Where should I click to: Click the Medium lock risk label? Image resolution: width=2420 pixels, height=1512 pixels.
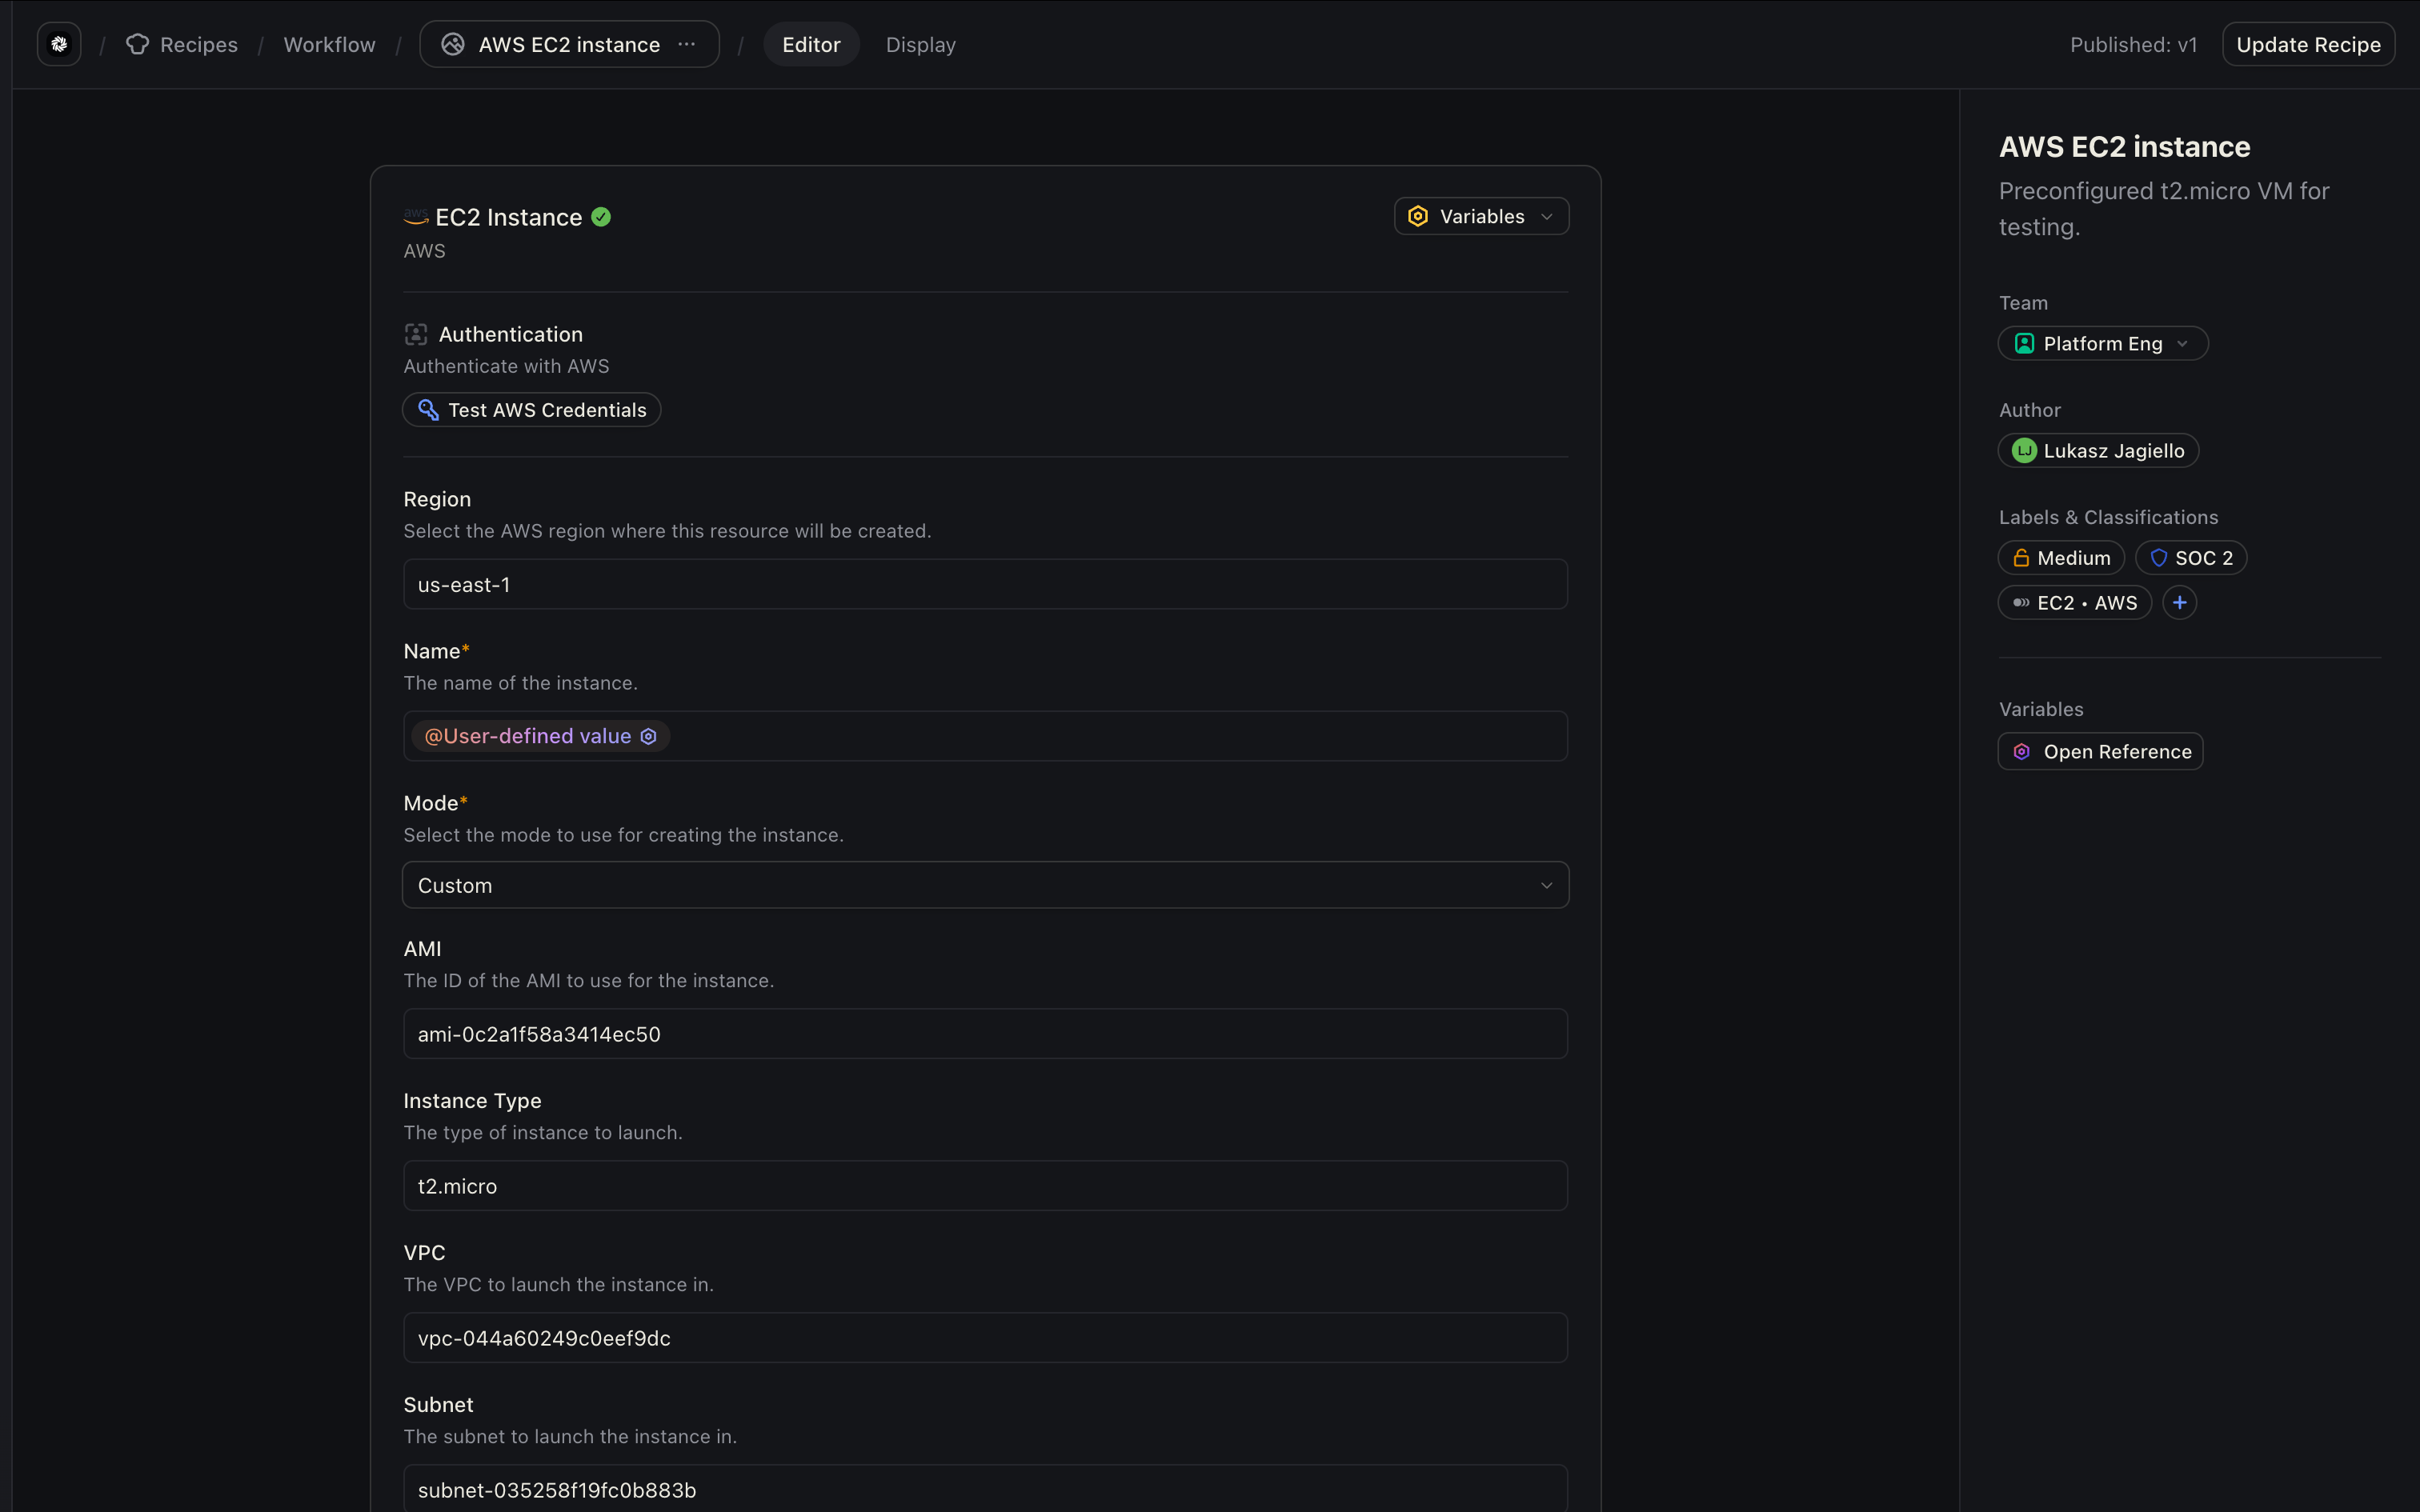2060,558
